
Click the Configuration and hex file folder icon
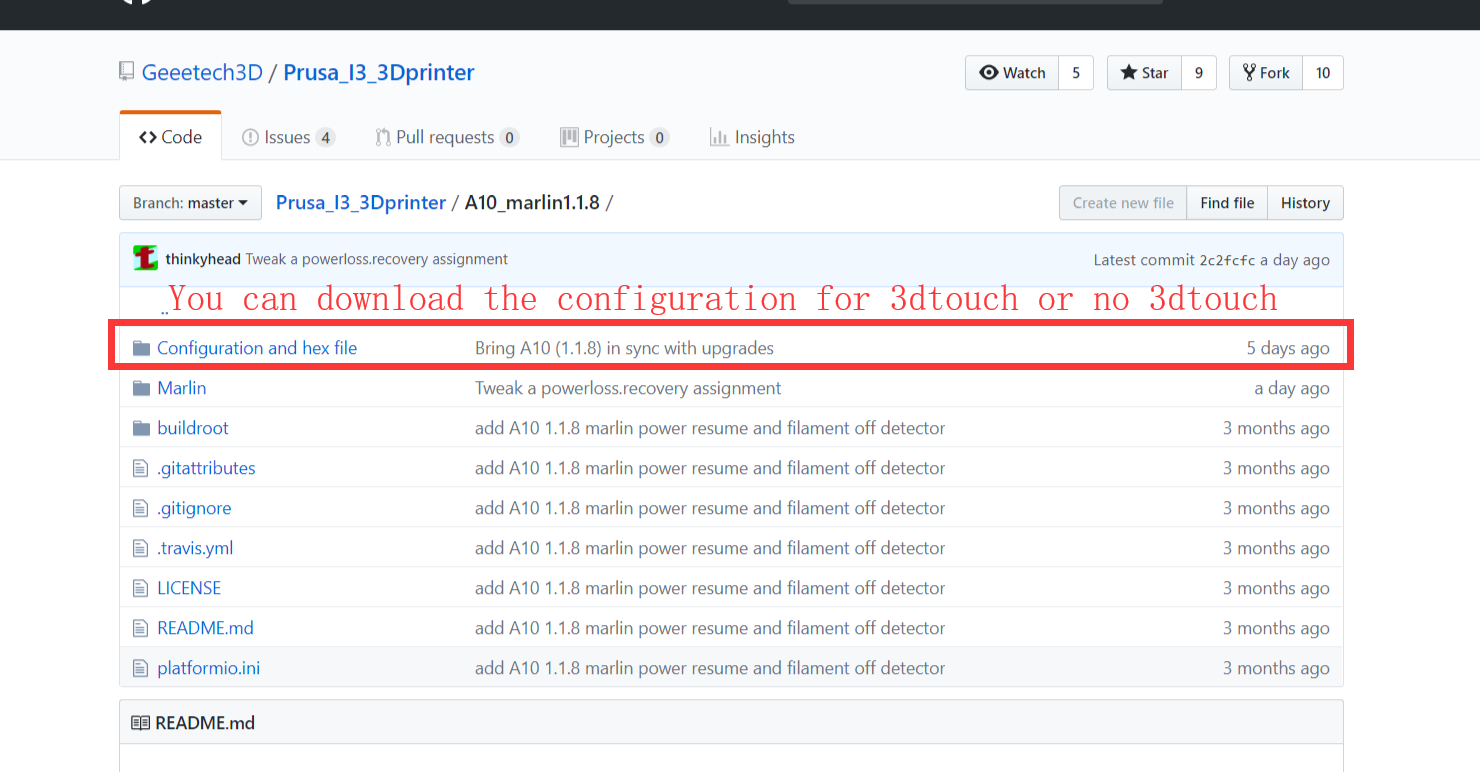(x=141, y=348)
